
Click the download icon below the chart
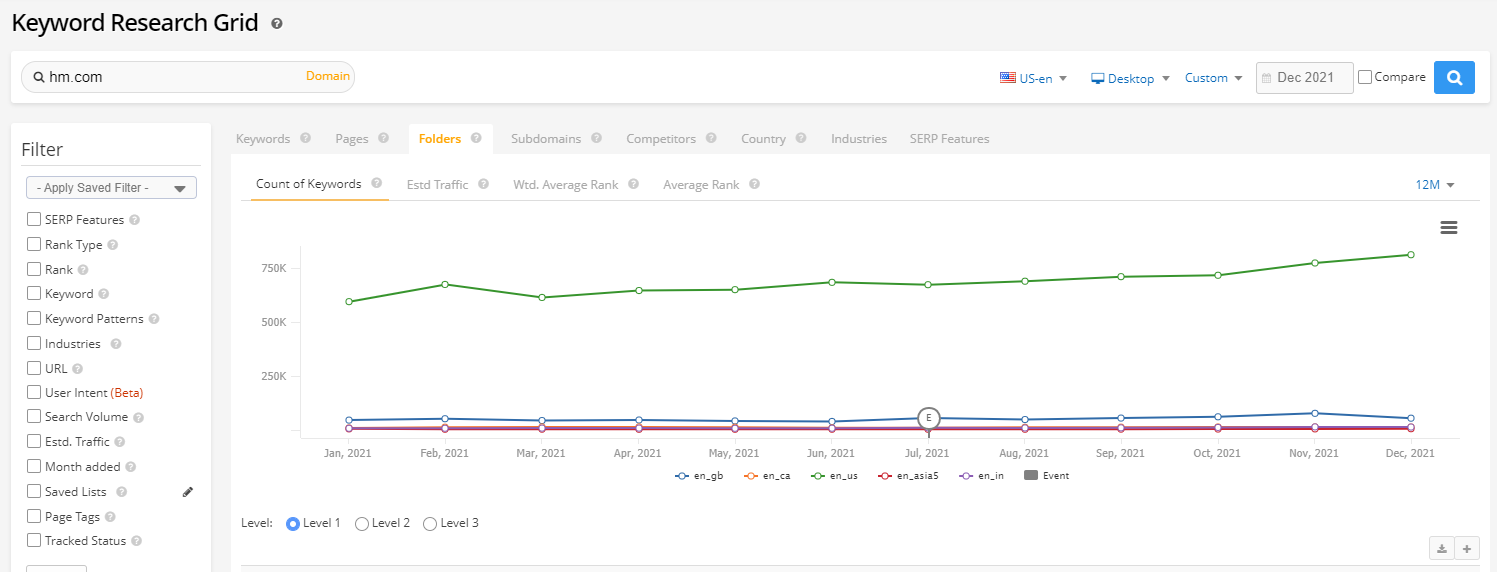point(1442,548)
